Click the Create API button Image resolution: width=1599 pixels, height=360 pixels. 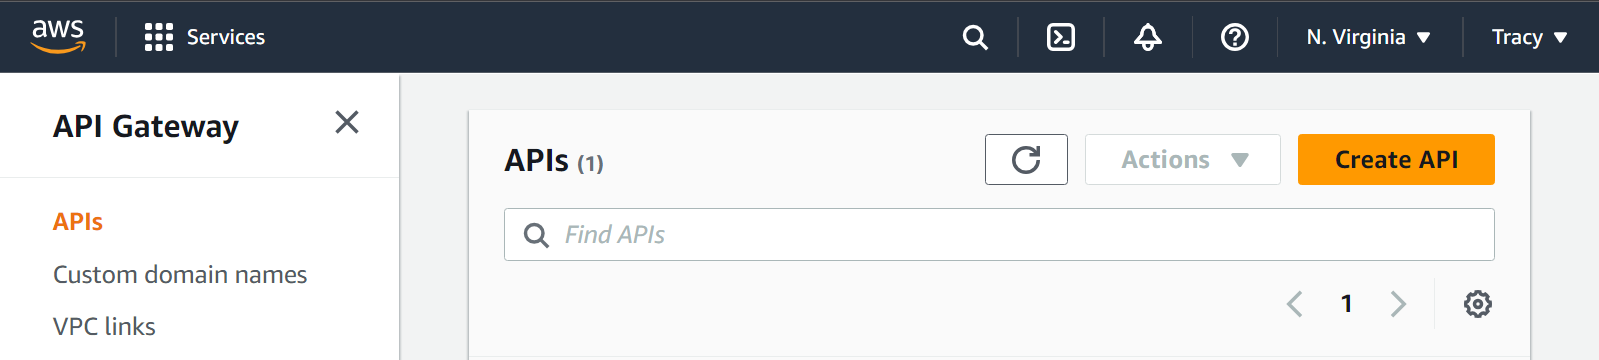click(x=1396, y=159)
